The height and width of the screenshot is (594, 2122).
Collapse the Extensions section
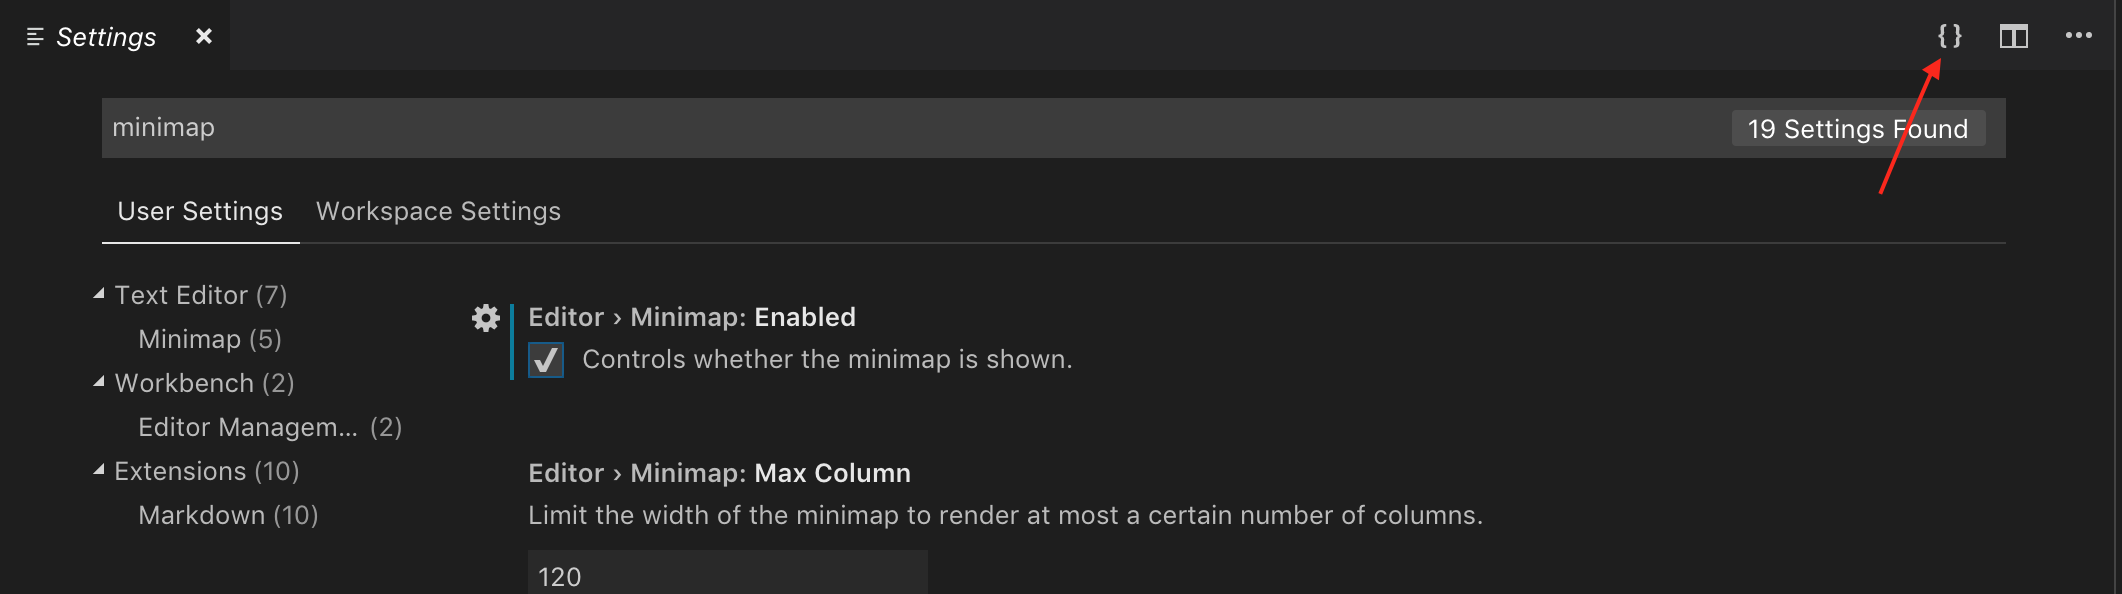[x=98, y=468]
